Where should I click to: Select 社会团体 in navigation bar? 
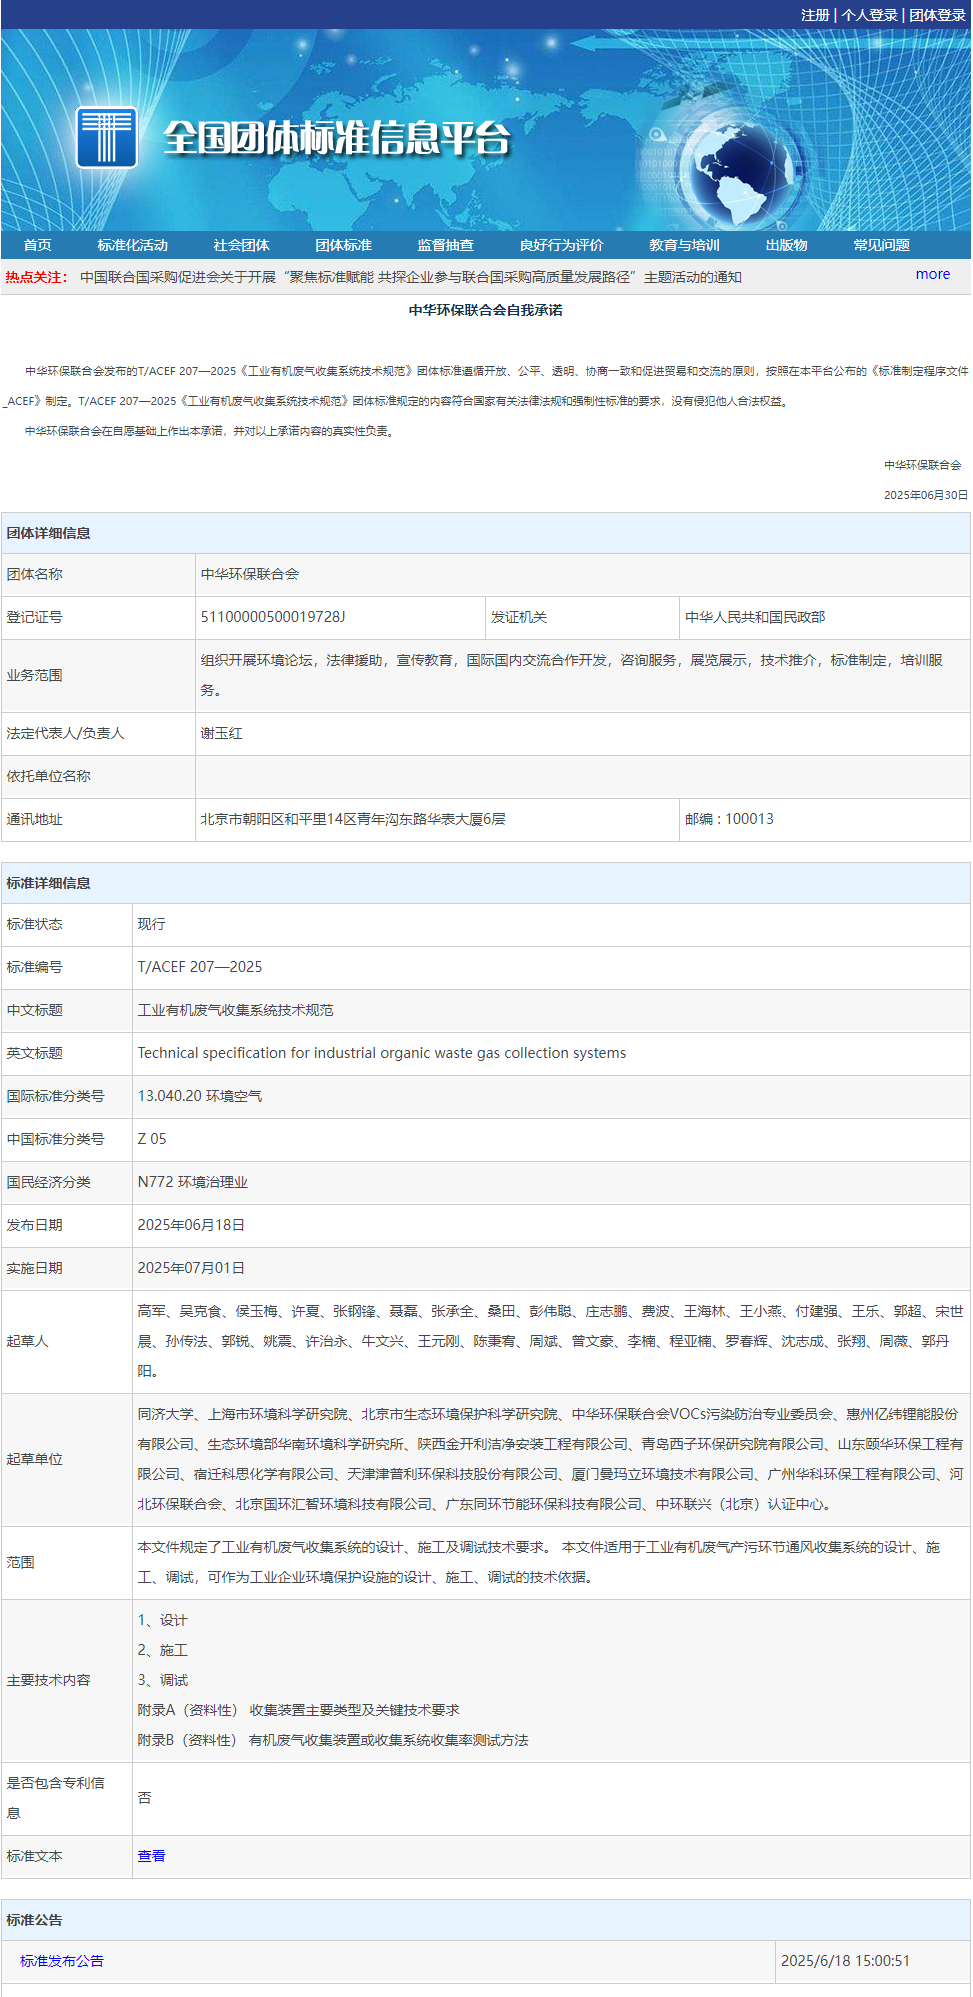pos(241,245)
